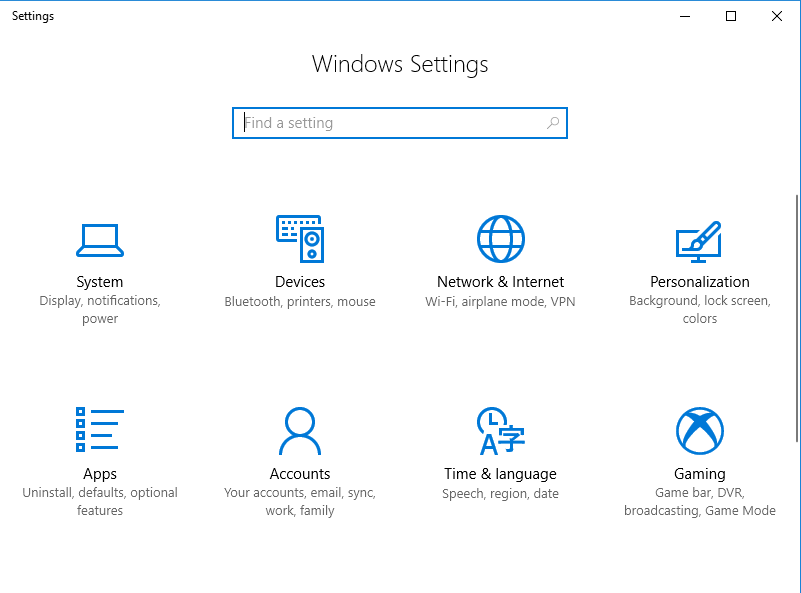This screenshot has width=801, height=593.
Task: Open the System laptop icon
Action: pos(100,240)
